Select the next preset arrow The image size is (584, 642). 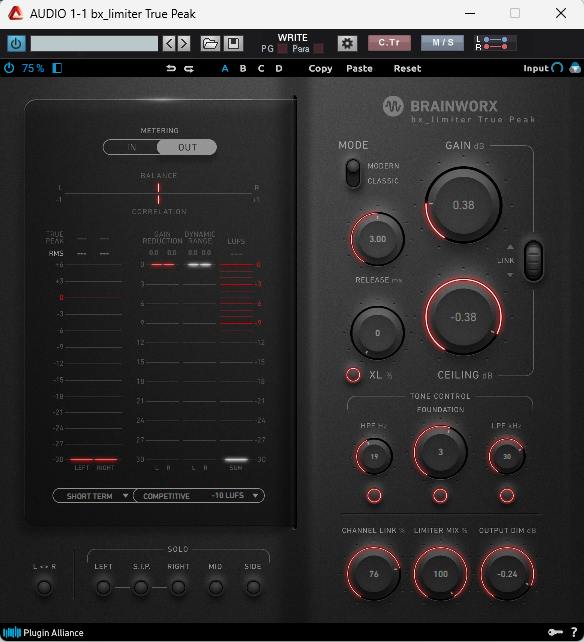pyautogui.click(x=184, y=43)
